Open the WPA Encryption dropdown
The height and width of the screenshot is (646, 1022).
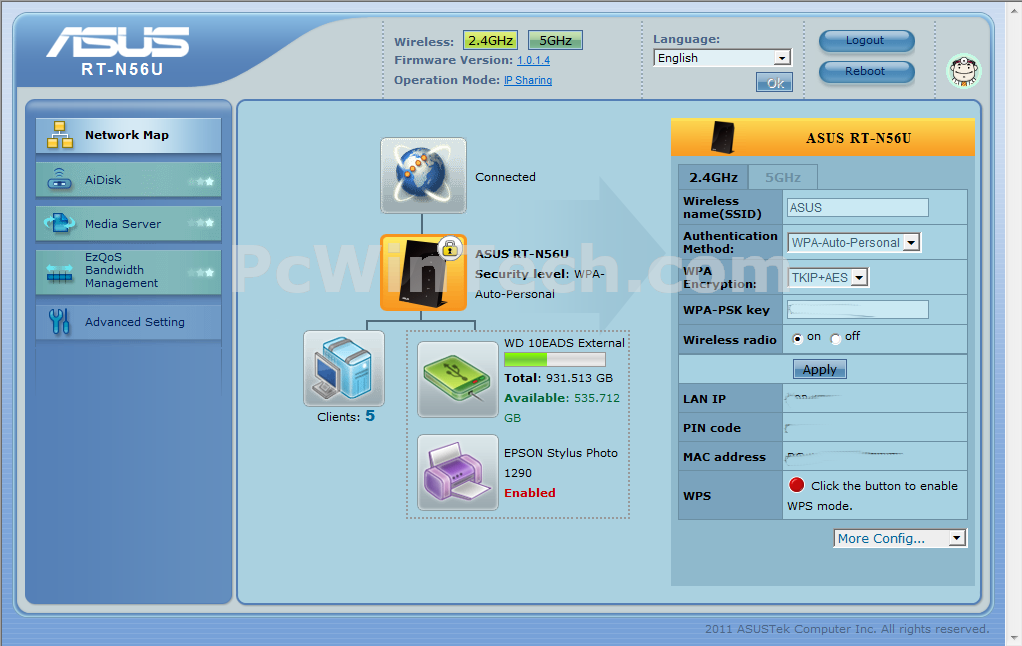tap(828, 278)
